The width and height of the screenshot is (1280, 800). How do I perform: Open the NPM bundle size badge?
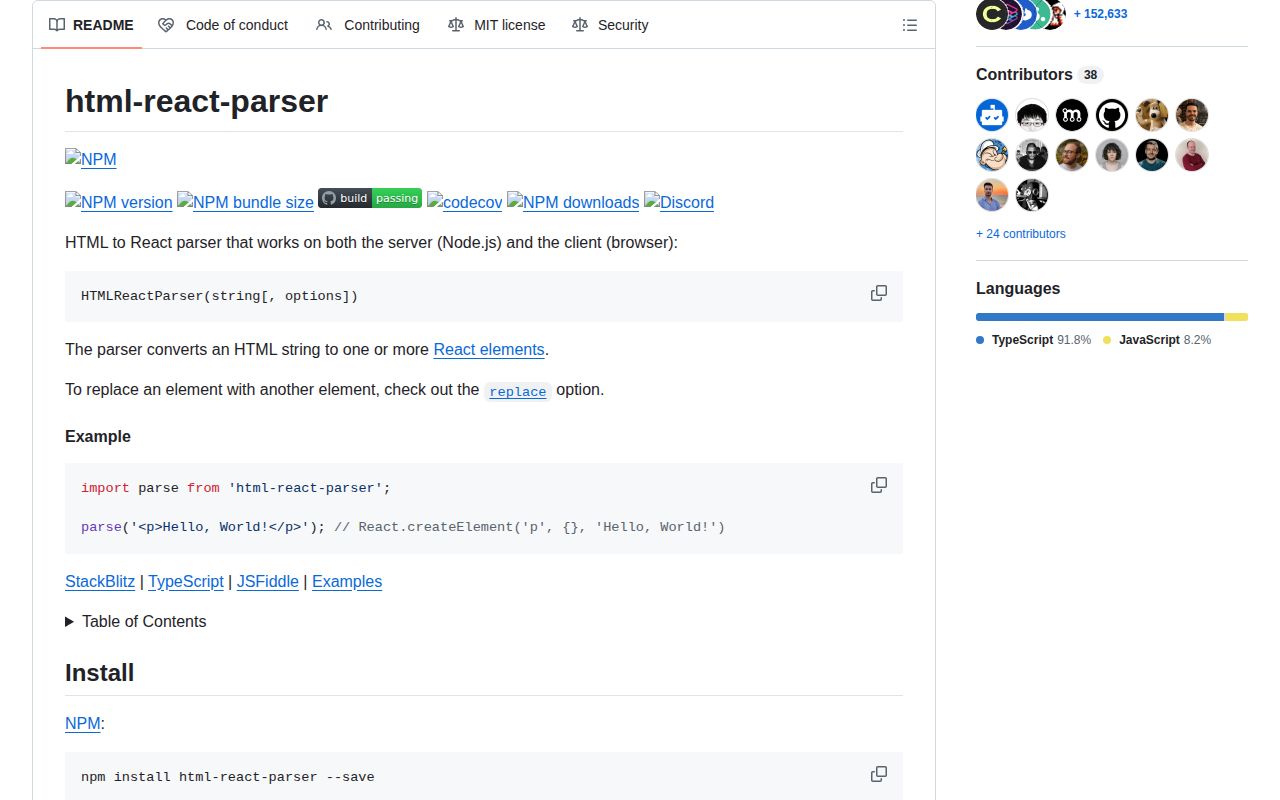(x=245, y=202)
